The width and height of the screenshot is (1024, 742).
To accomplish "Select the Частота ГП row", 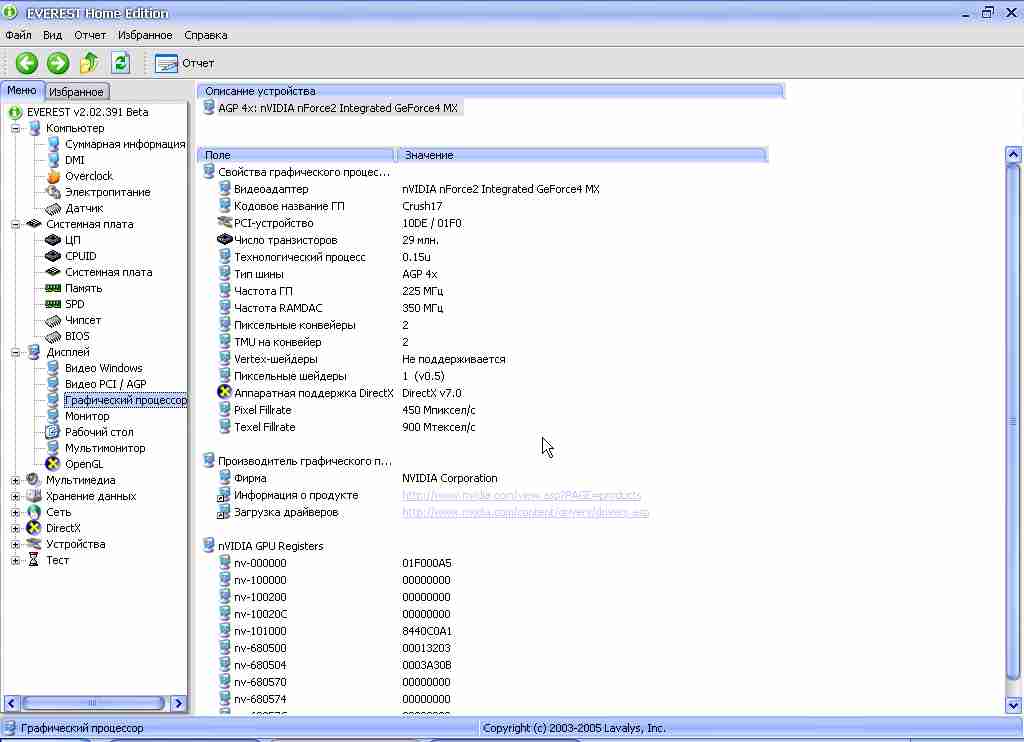I will pos(330,291).
